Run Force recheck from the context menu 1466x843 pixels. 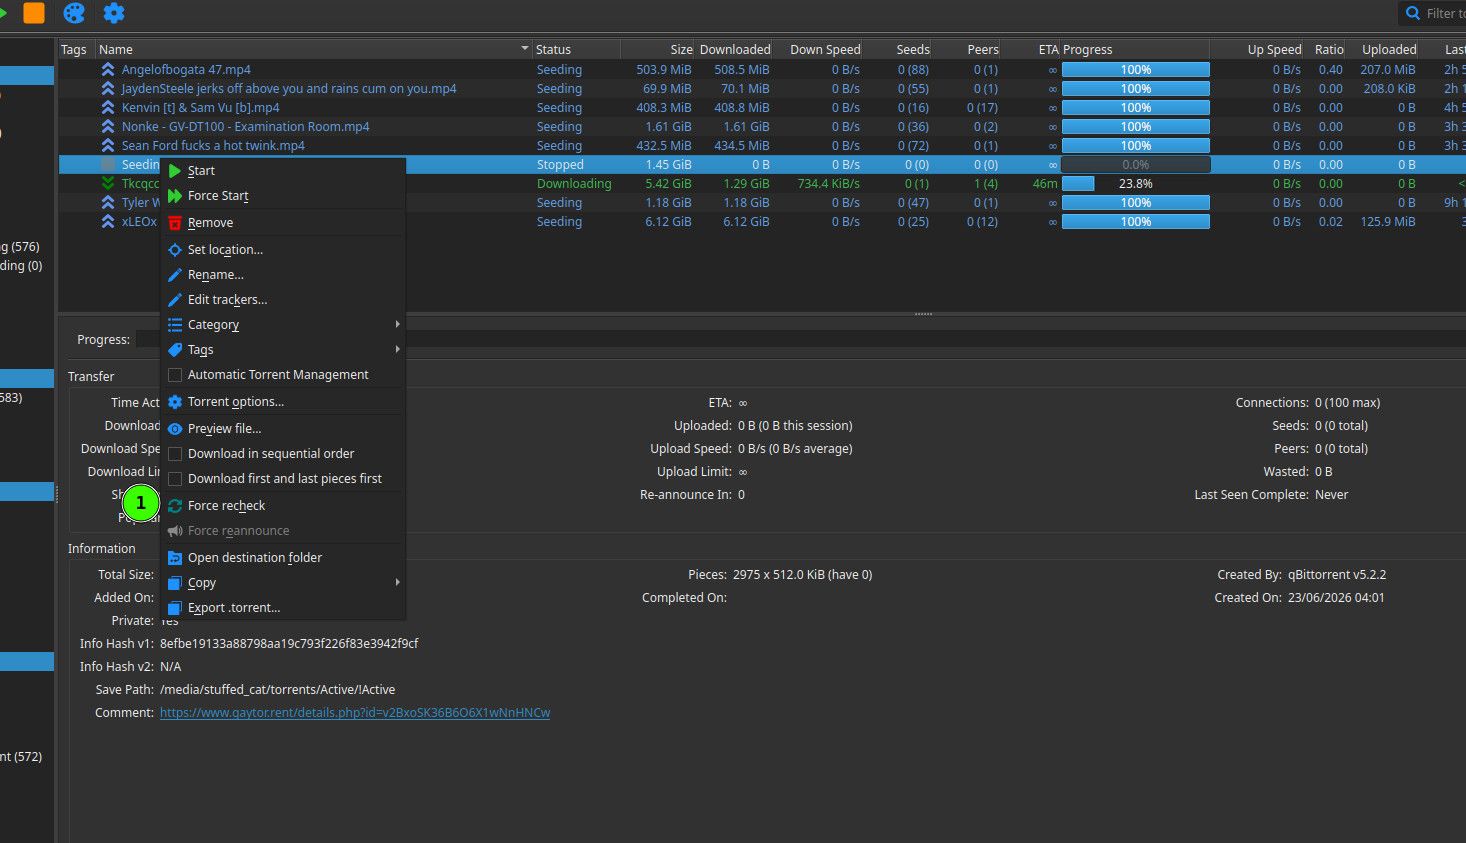click(x=226, y=506)
